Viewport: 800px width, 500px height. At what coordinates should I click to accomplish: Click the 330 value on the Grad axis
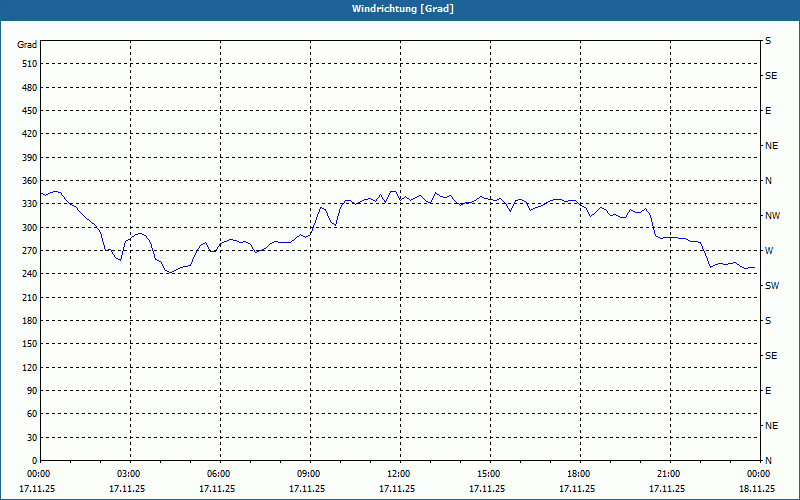(30, 204)
